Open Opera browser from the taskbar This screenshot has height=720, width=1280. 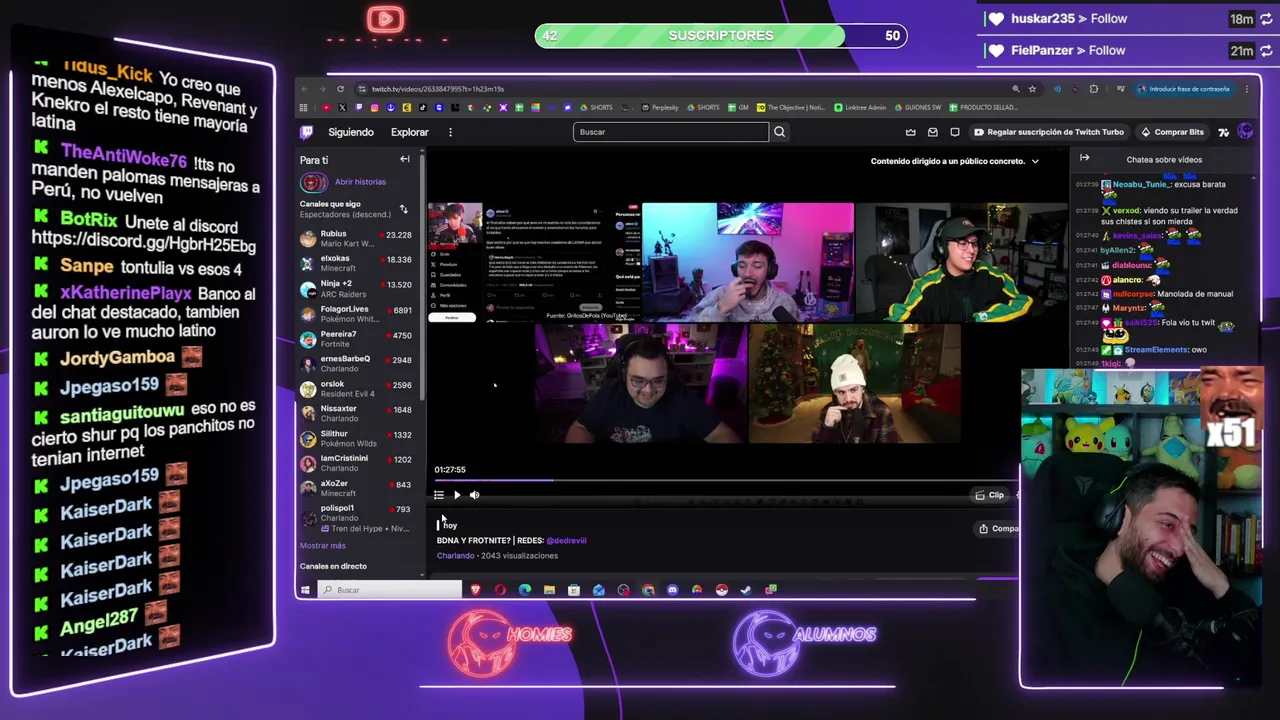click(x=500, y=590)
